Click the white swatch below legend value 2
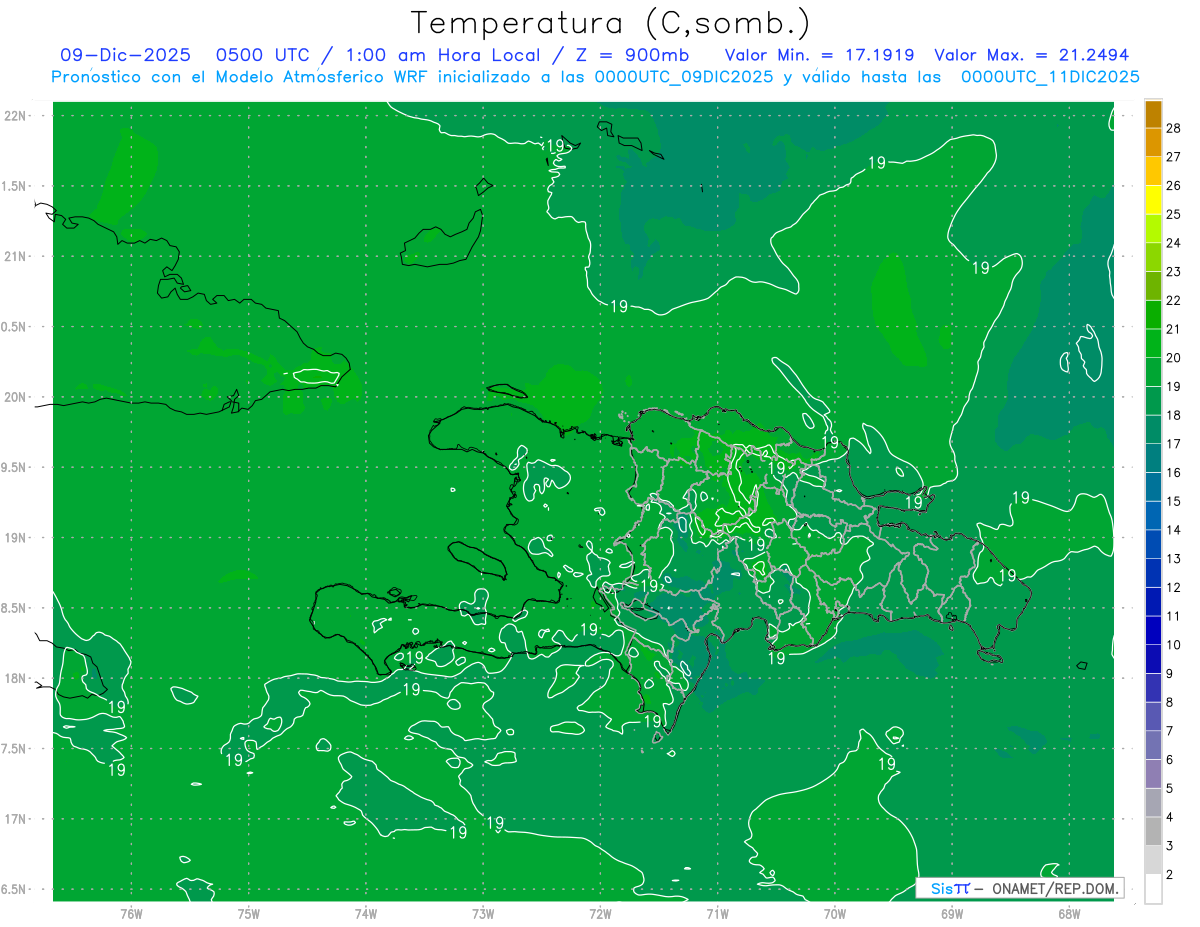This screenshot has width=1200, height=927. (x=1153, y=888)
